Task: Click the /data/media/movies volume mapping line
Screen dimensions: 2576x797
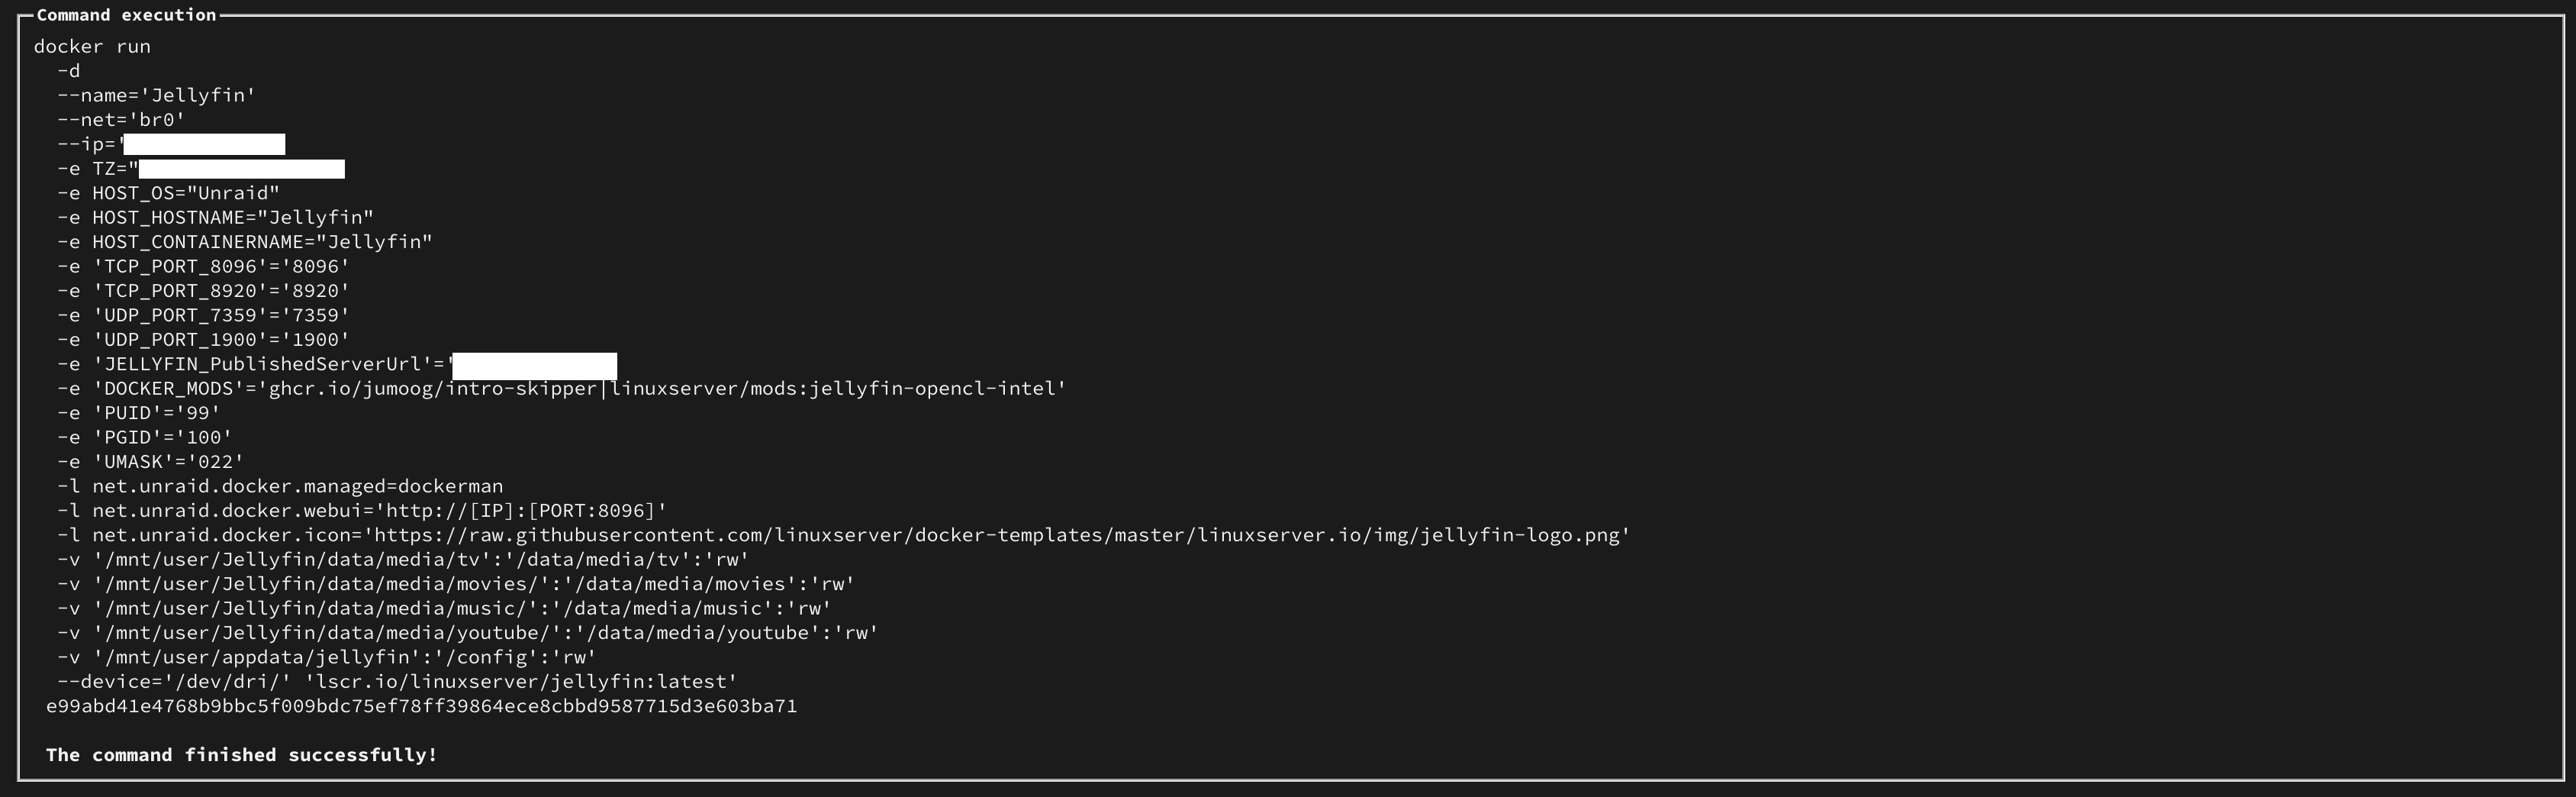Action: [455, 584]
